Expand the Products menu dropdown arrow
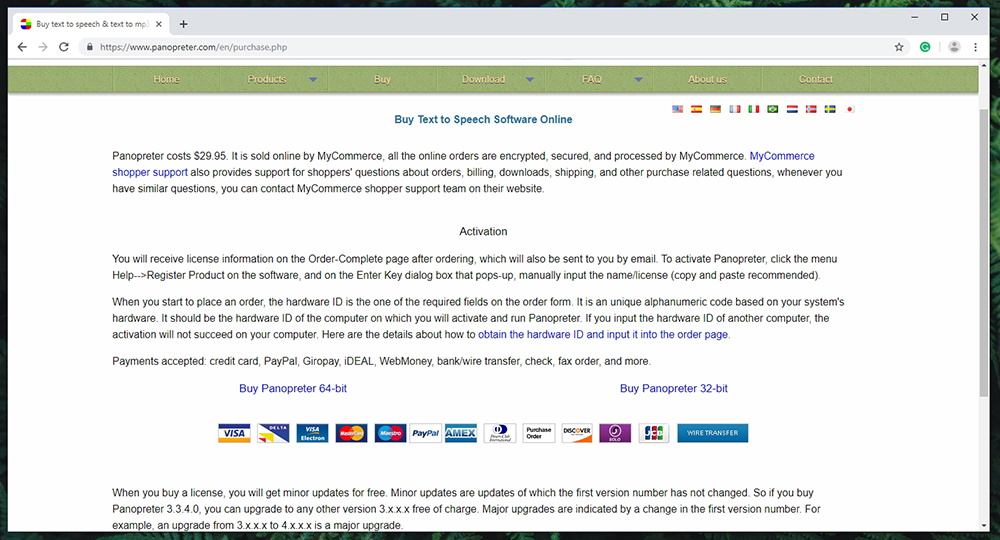Image resolution: width=1000 pixels, height=540 pixels. [312, 80]
